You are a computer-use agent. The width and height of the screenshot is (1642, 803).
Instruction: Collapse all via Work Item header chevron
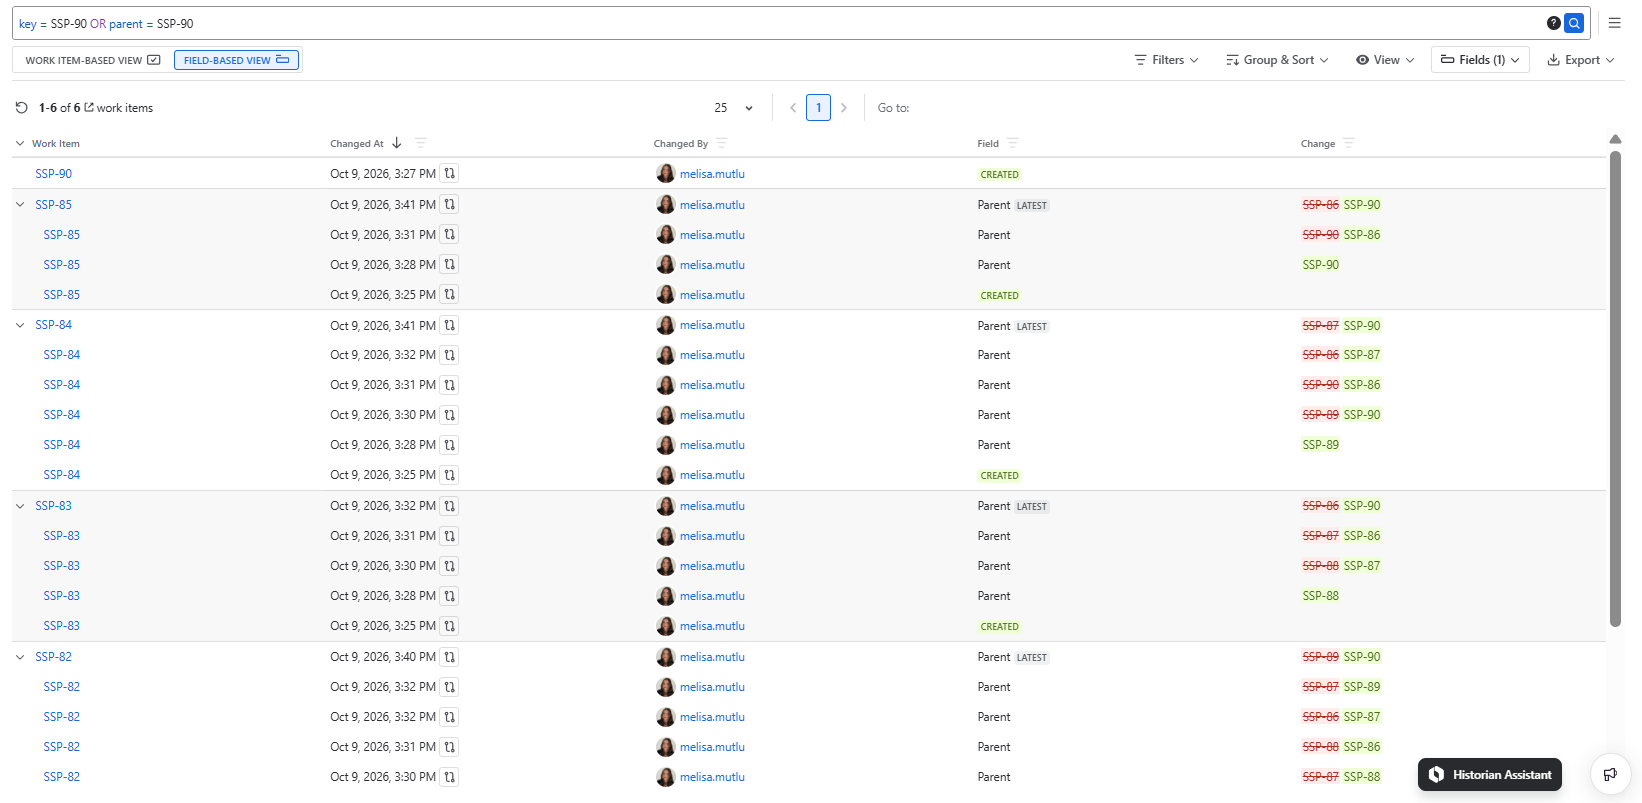click(x=20, y=143)
